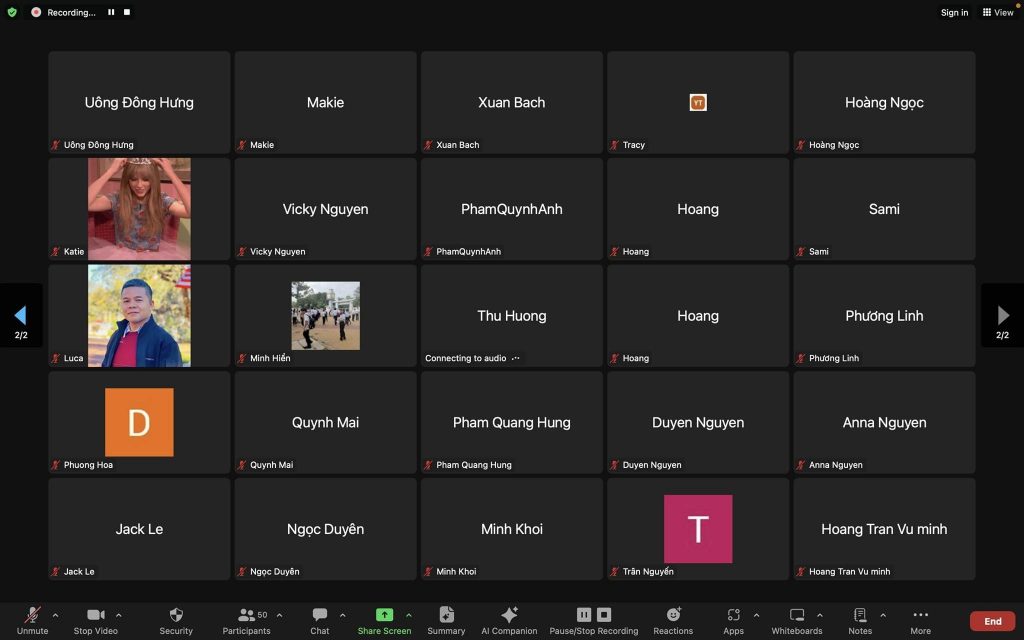1024x640 pixels.
Task: Open the Whiteboards tool
Action: [796, 619]
